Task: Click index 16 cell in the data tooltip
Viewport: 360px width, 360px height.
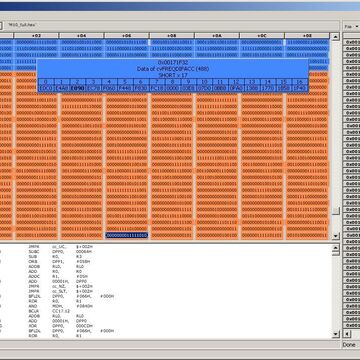Action: (x=301, y=82)
